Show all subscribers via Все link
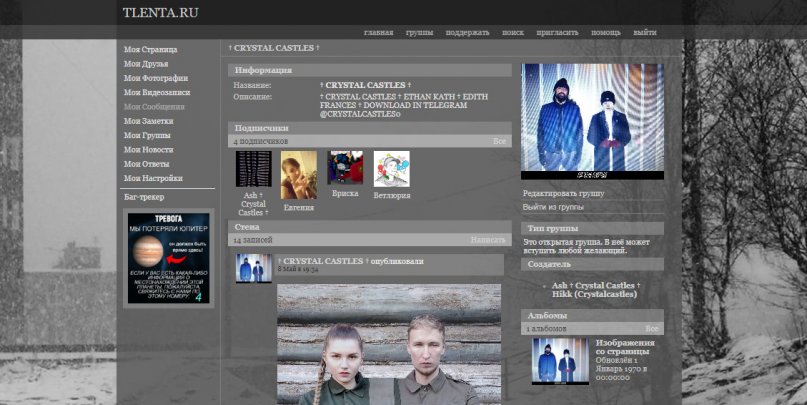The image size is (807, 405). coord(499,141)
